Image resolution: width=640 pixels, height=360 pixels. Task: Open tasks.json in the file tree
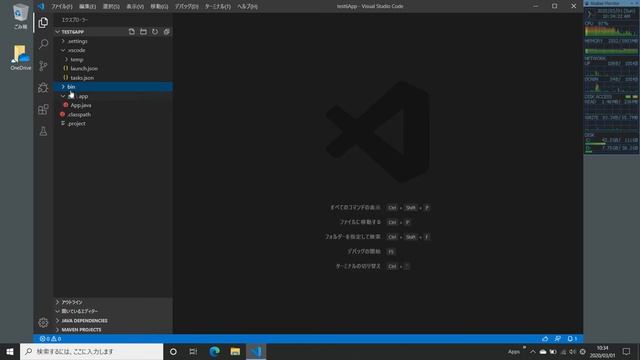coord(113,78)
